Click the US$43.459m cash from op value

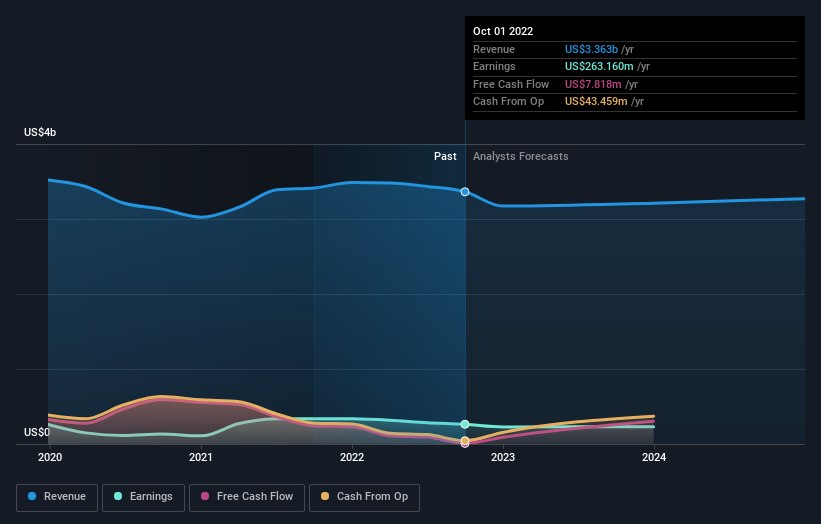[596, 102]
